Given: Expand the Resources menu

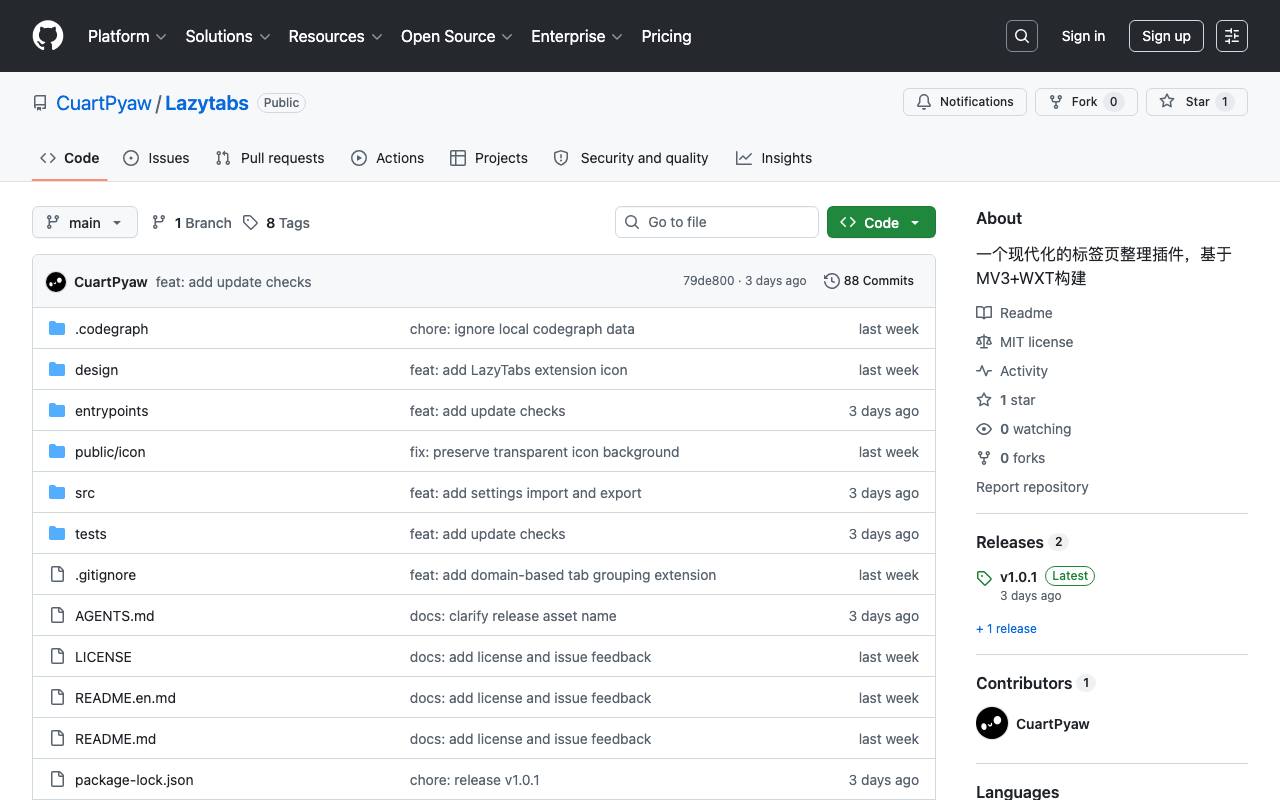Looking at the screenshot, I should (x=335, y=36).
